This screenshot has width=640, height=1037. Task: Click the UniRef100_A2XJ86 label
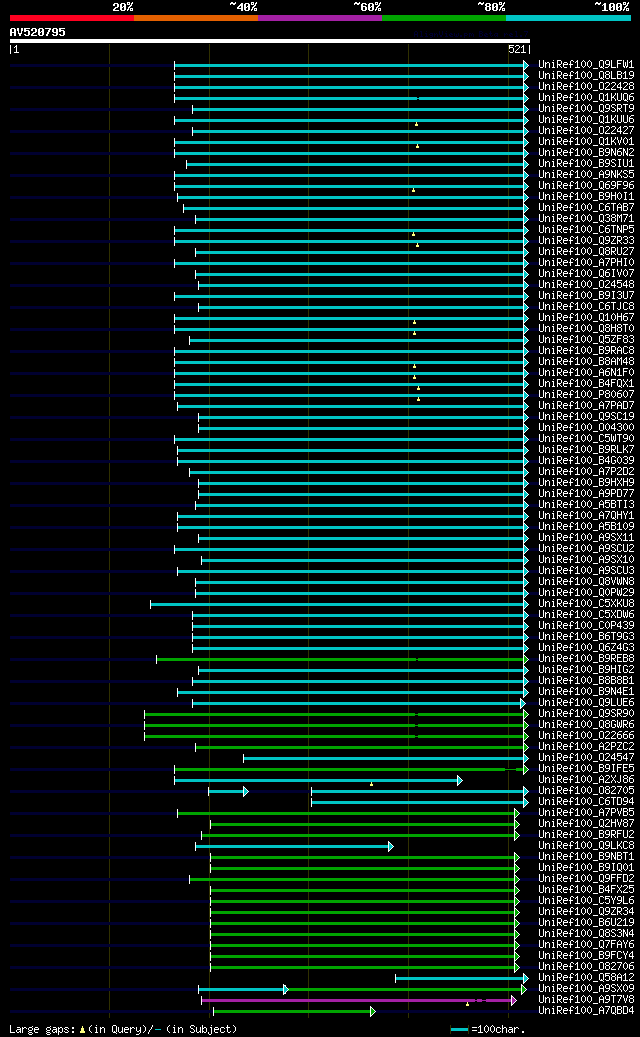(586, 780)
